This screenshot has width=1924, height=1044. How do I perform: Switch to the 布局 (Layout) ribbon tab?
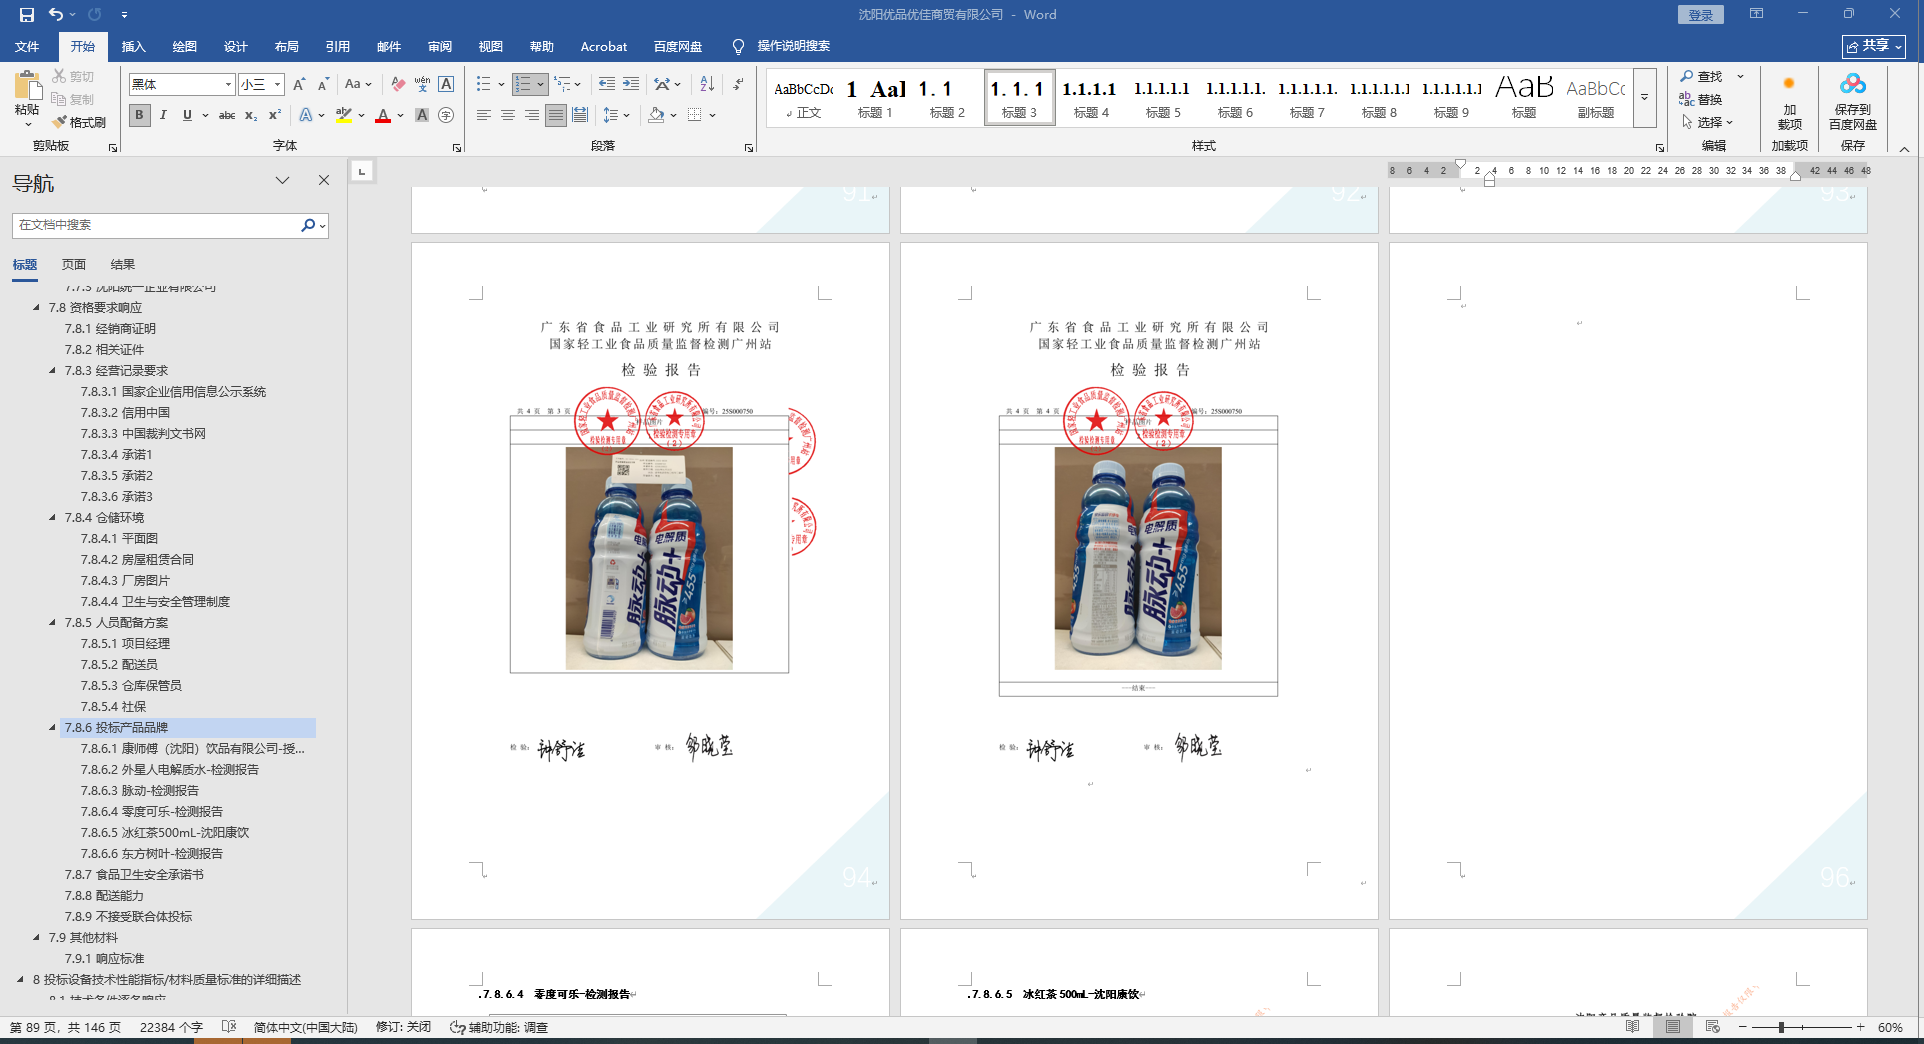click(x=286, y=47)
